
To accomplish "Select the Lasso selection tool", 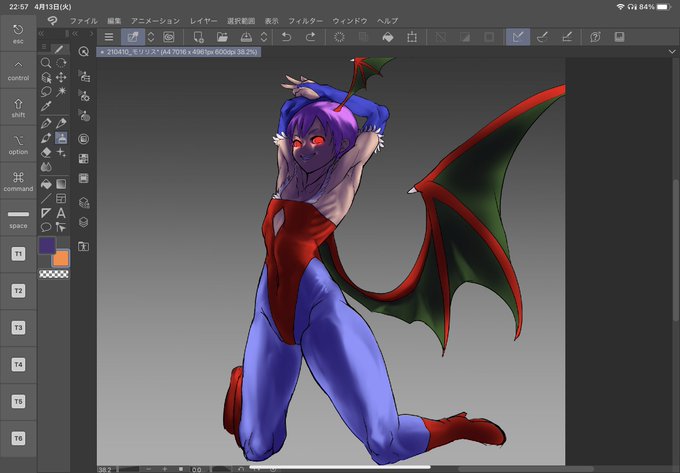I will tap(46, 91).
